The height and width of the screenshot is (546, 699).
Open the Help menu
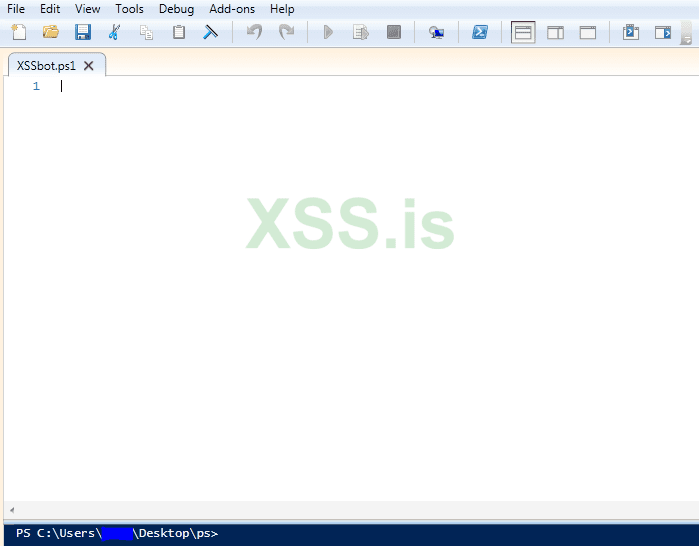point(282,9)
